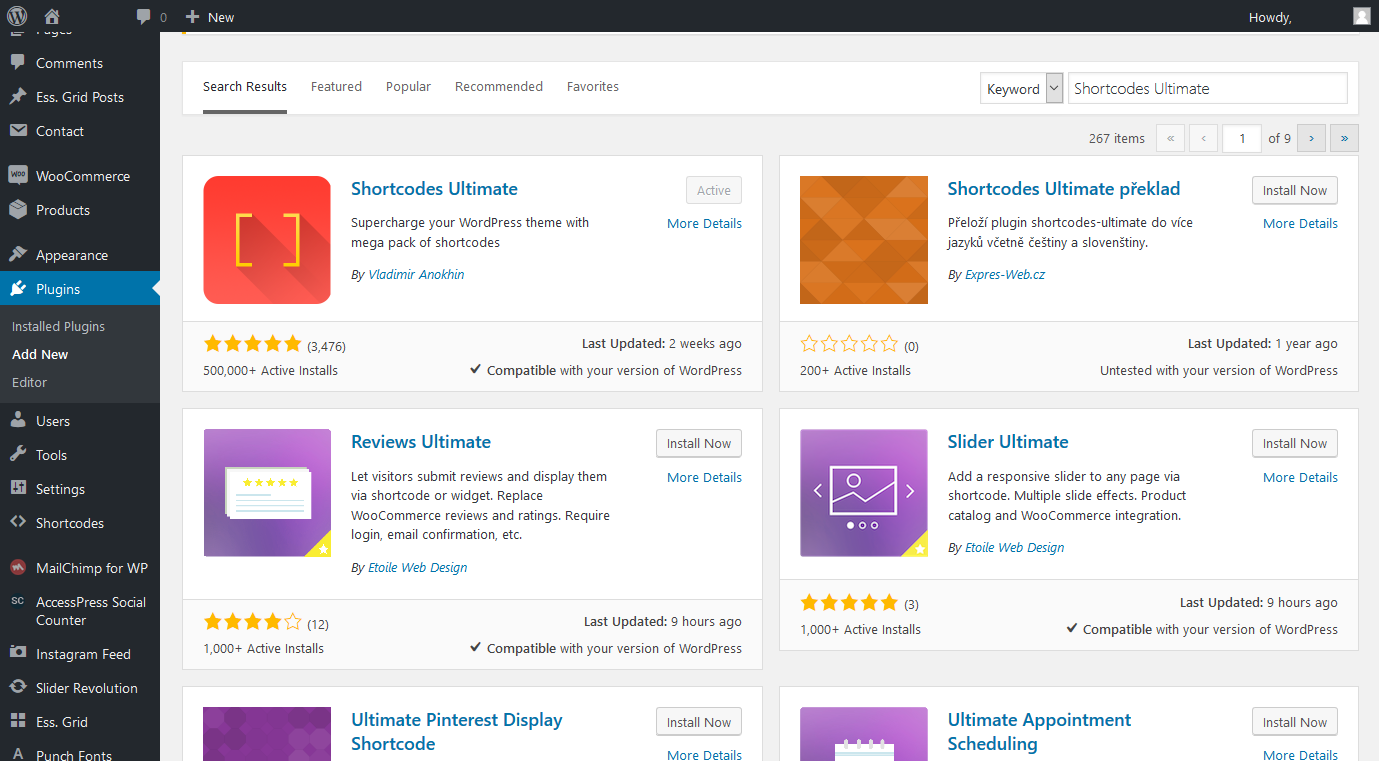The width and height of the screenshot is (1379, 761).
Task: Open Appearance in the sidebar
Action: click(x=71, y=255)
